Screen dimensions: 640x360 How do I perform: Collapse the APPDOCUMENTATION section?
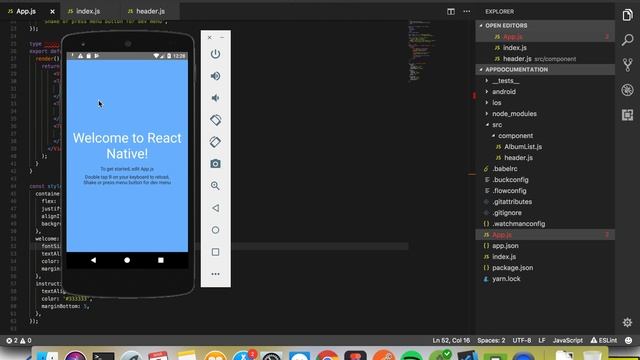coord(545,69)
